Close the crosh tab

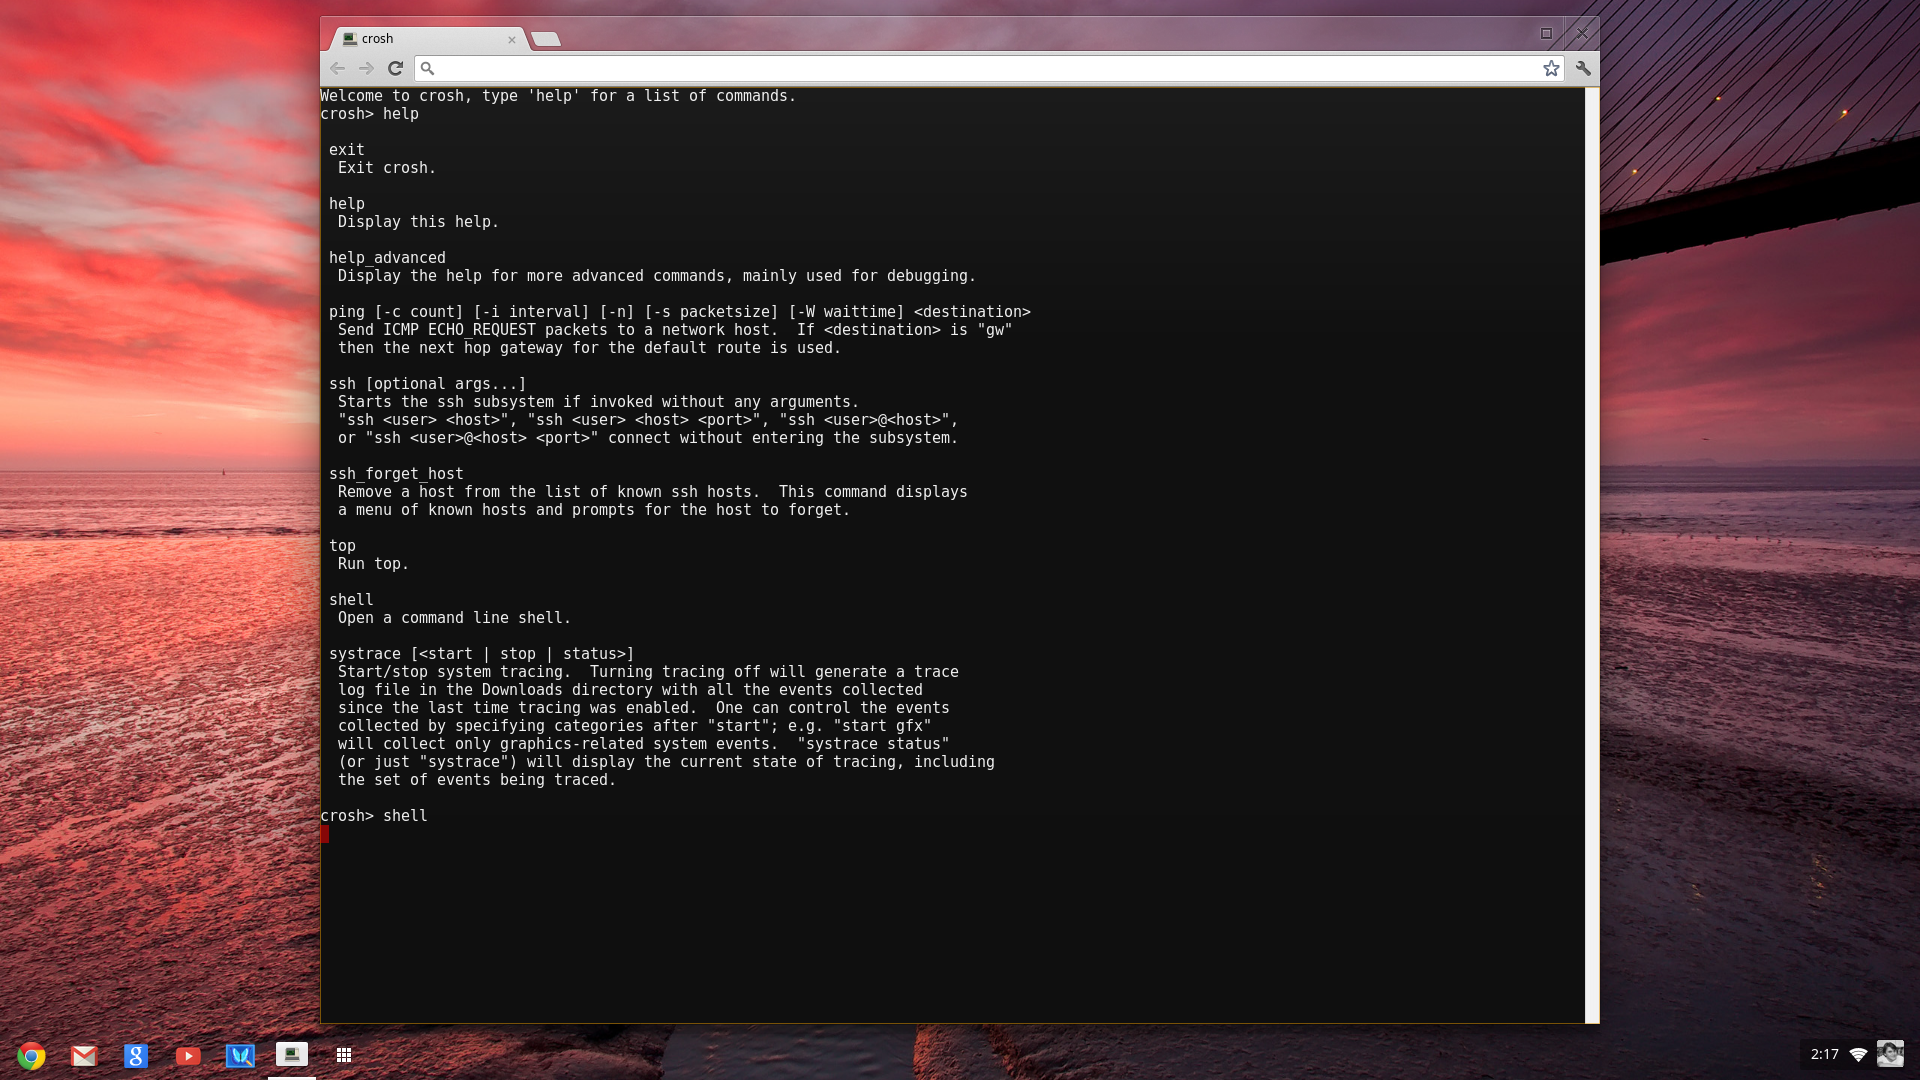click(x=512, y=40)
